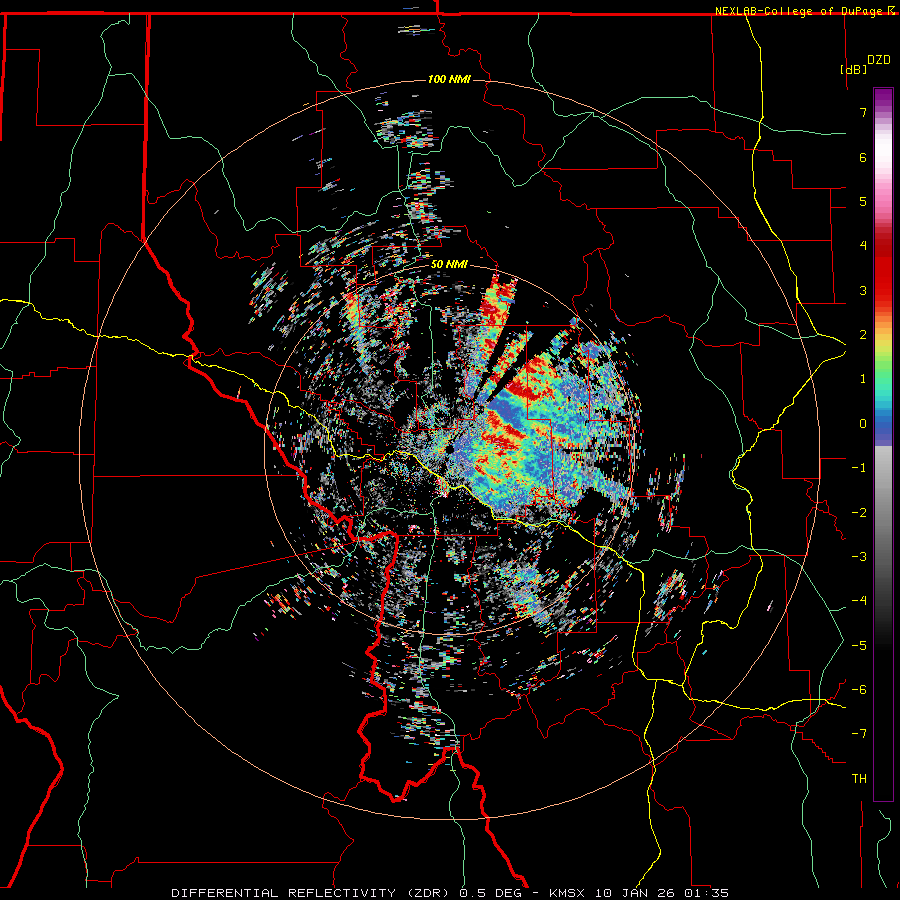Click the positive 7 value on scale
This screenshot has width=900, height=900.
pyautogui.click(x=863, y=112)
